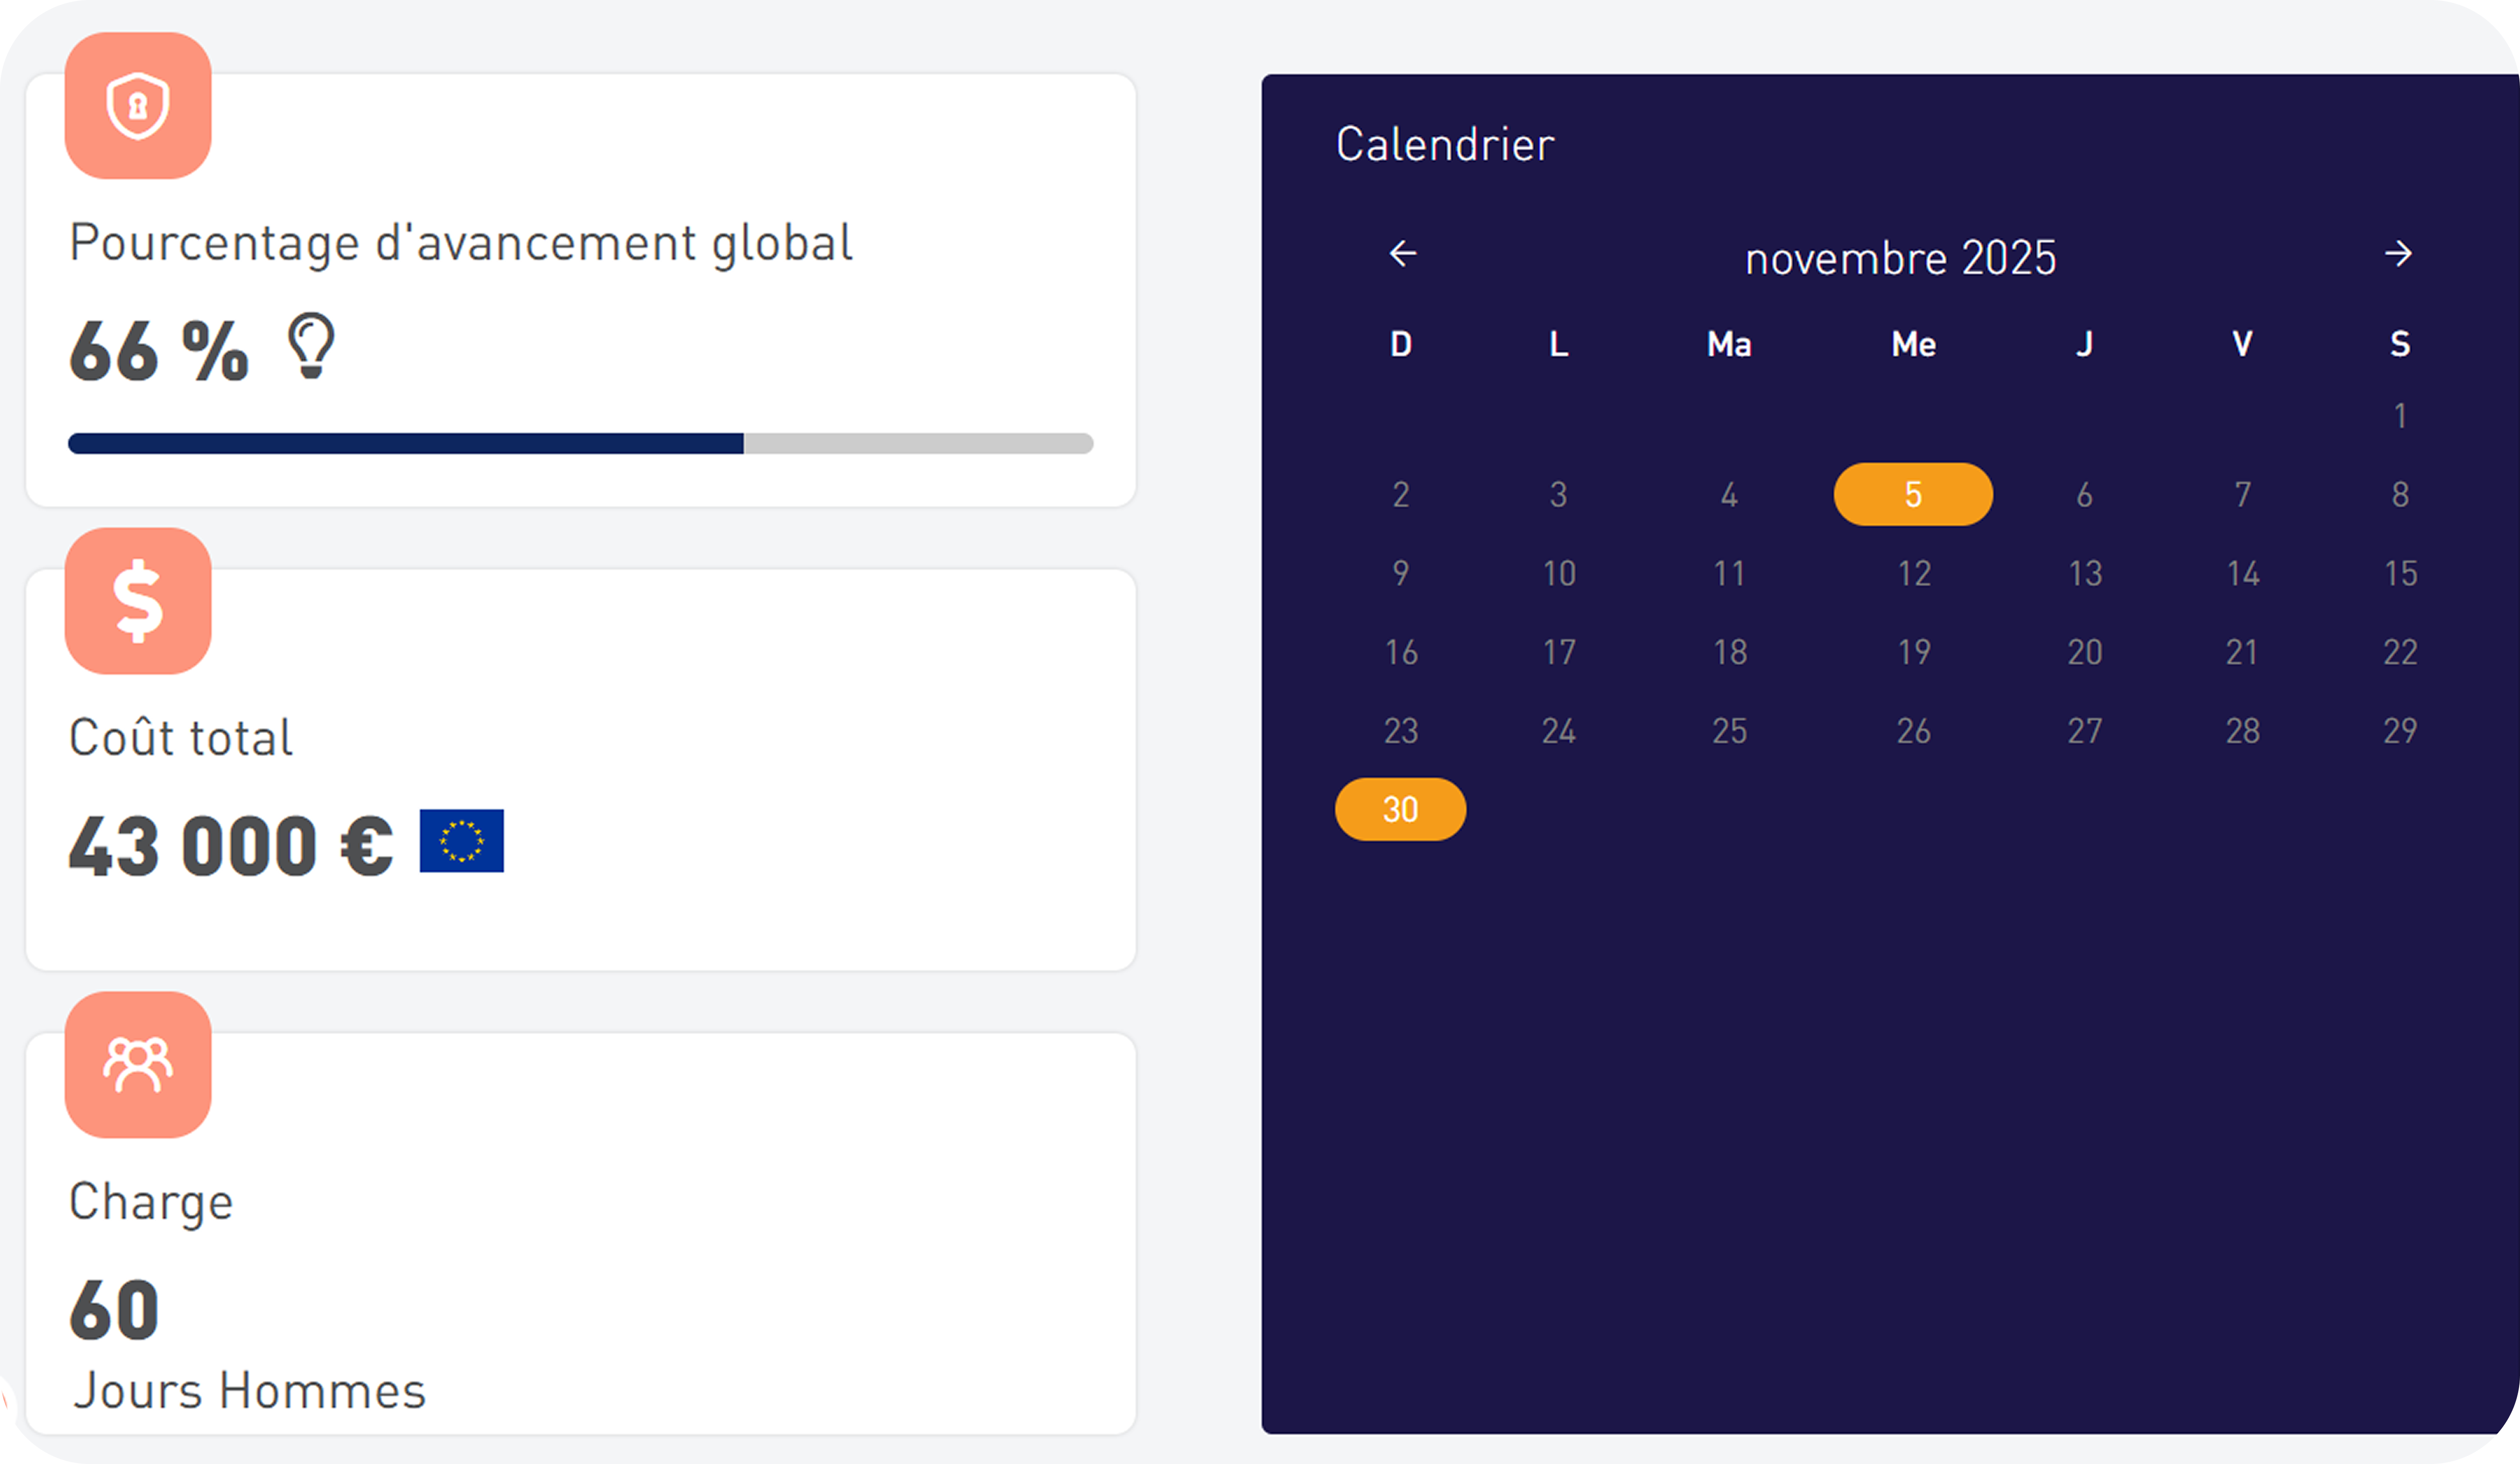Open the month selector by clicking novembre 2025
The width and height of the screenshot is (2520, 1464).
[1900, 256]
